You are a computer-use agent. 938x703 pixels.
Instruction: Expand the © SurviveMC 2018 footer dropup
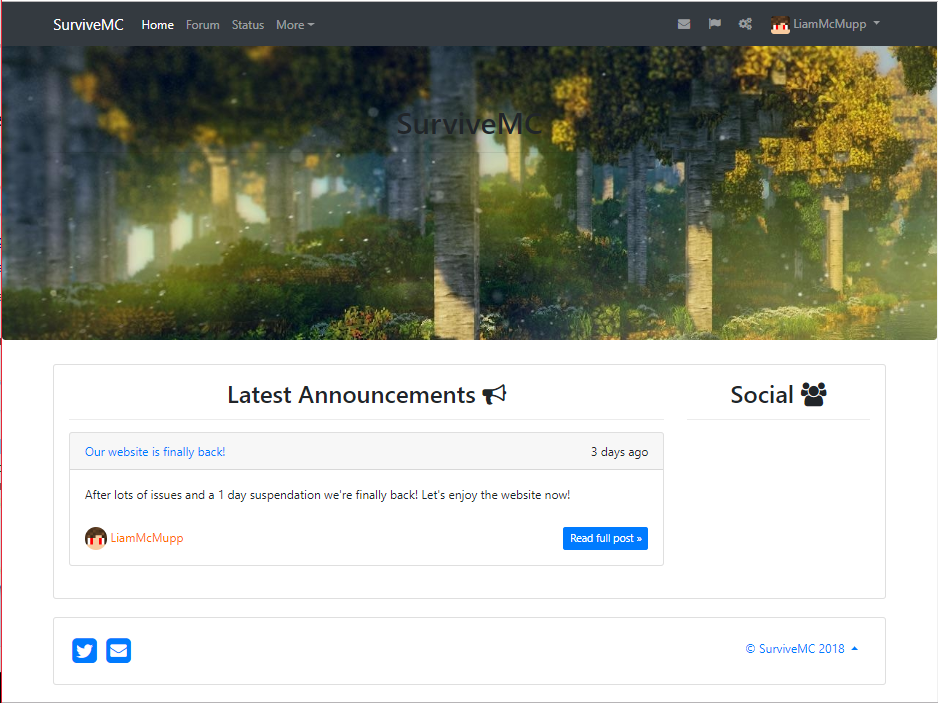802,649
